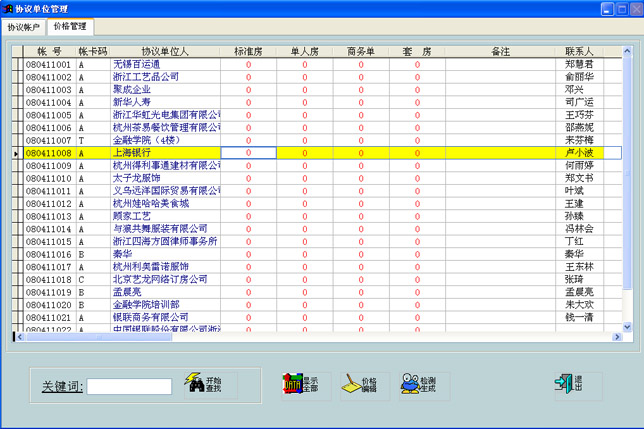Screen dimensions: 644x429
Task: Select account number 080411010 杭州得利事通建材
Action: pyautogui.click(x=47, y=166)
